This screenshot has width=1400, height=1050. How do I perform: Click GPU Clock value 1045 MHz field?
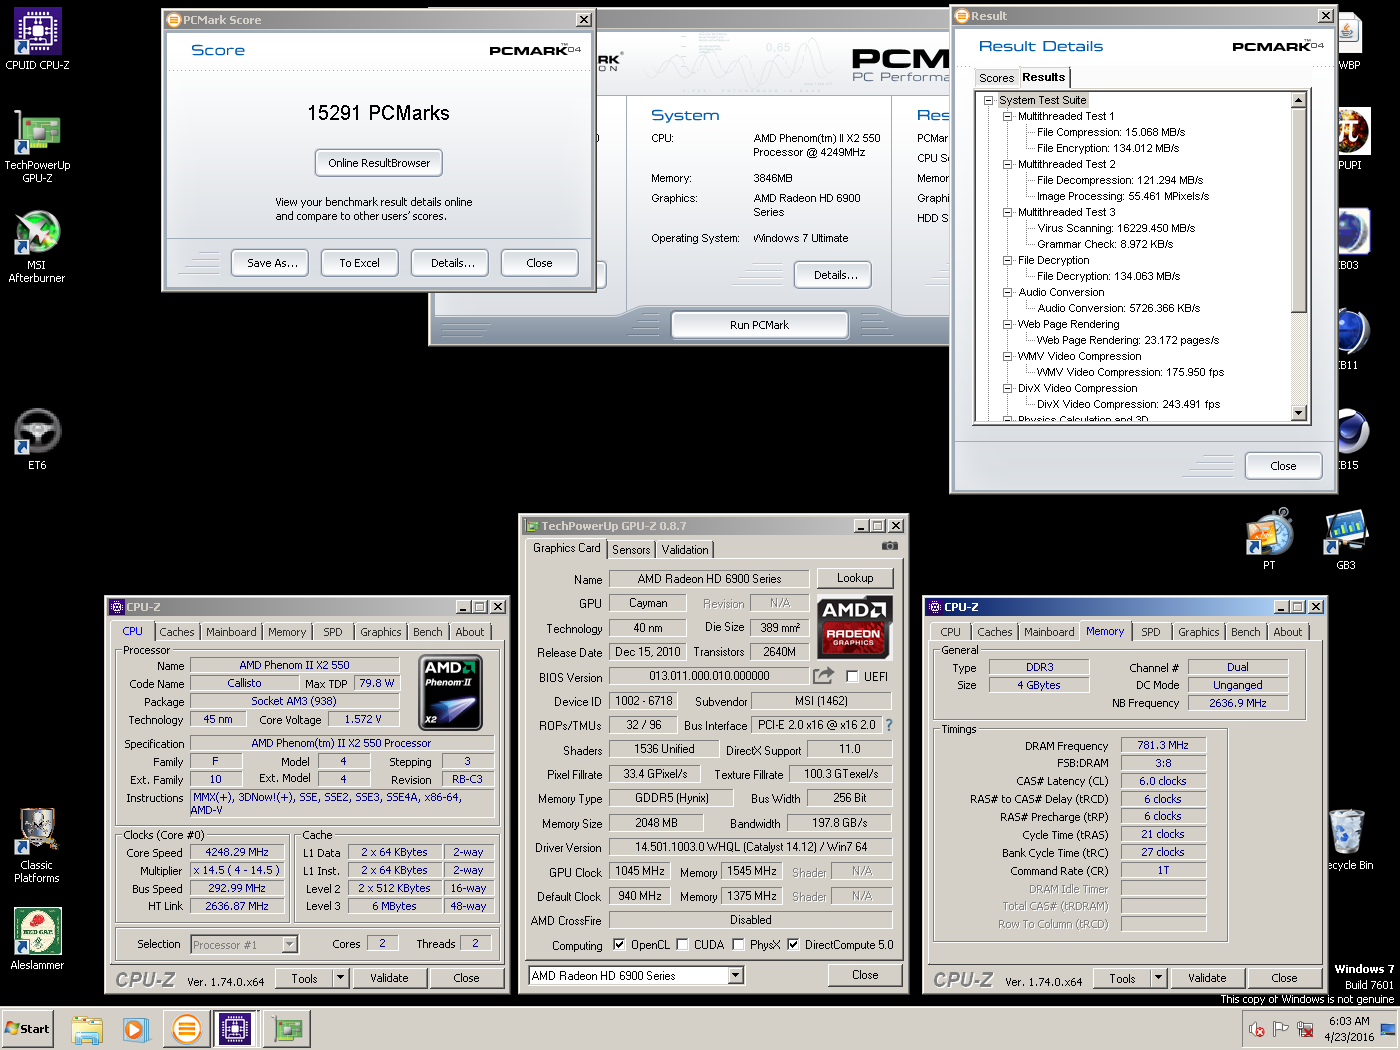[x=640, y=871]
